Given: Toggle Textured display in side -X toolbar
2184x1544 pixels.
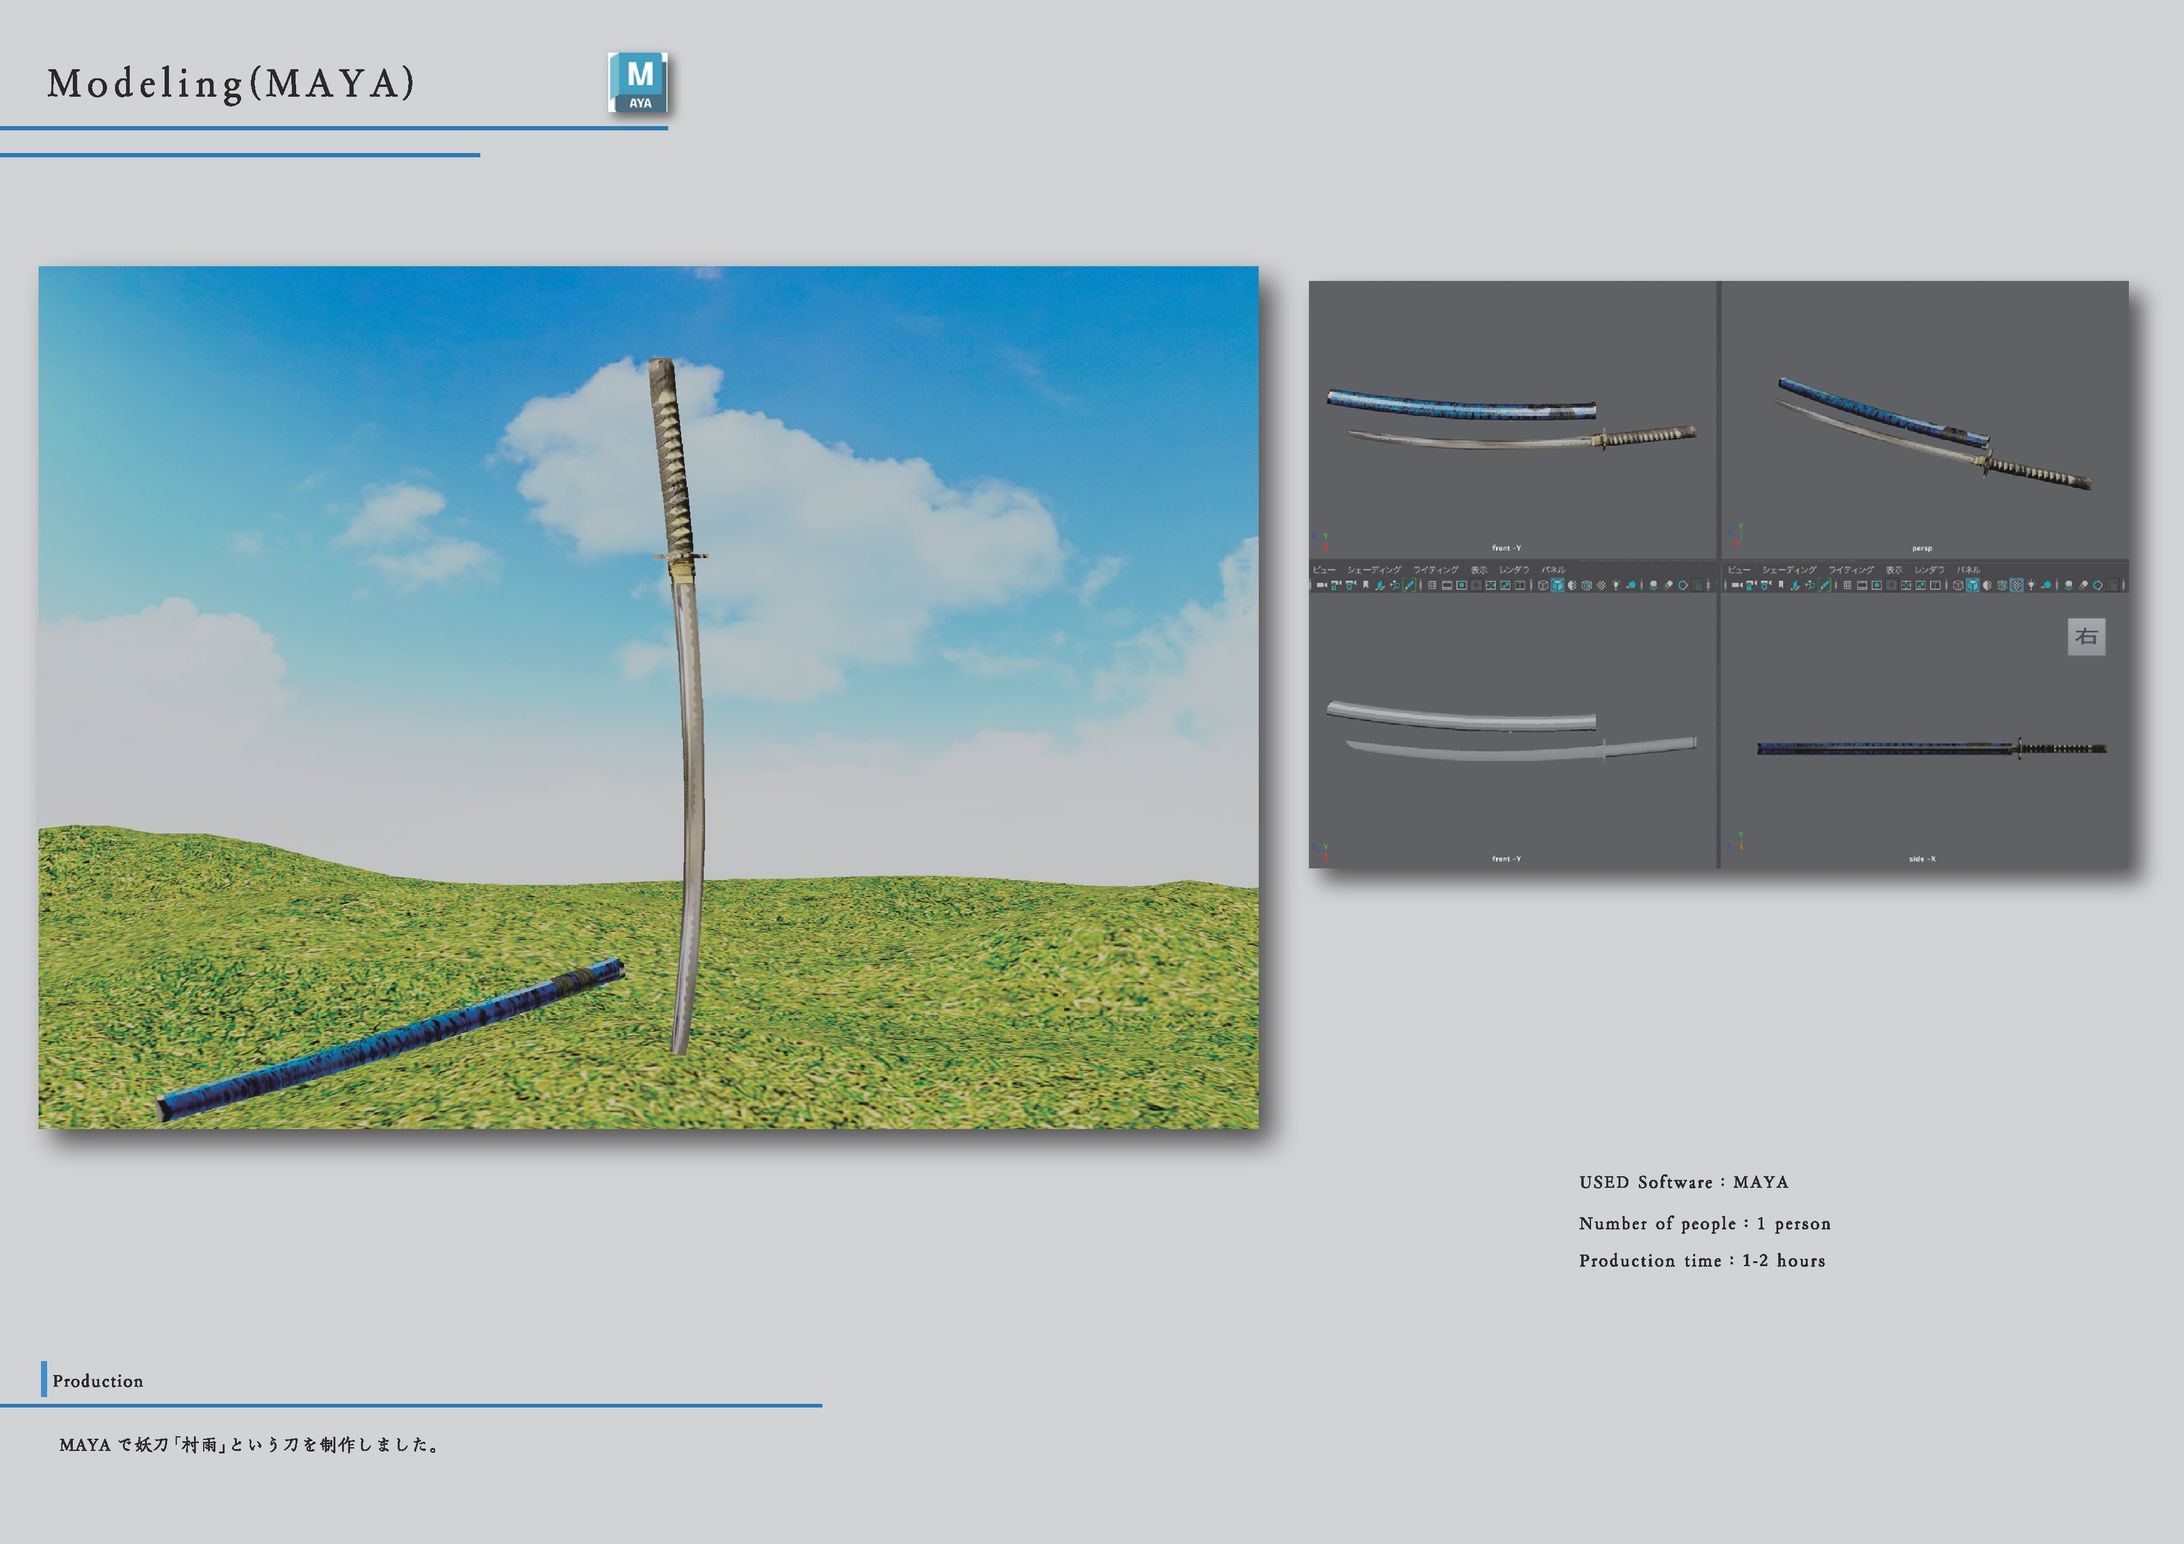Looking at the screenshot, I should [x=2016, y=585].
